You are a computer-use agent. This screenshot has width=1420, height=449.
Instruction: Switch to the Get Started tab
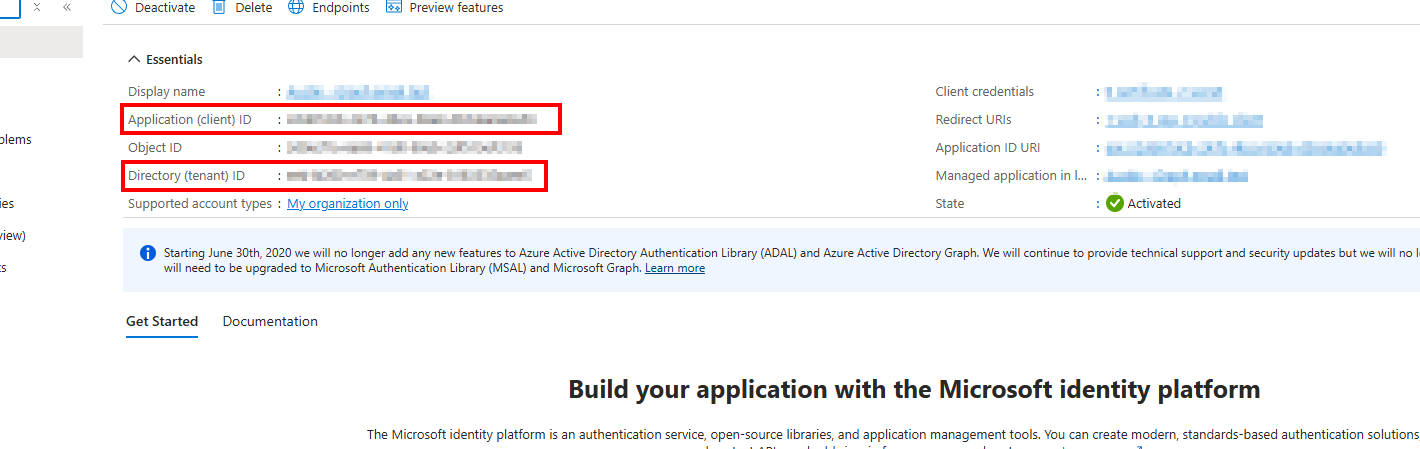(162, 322)
